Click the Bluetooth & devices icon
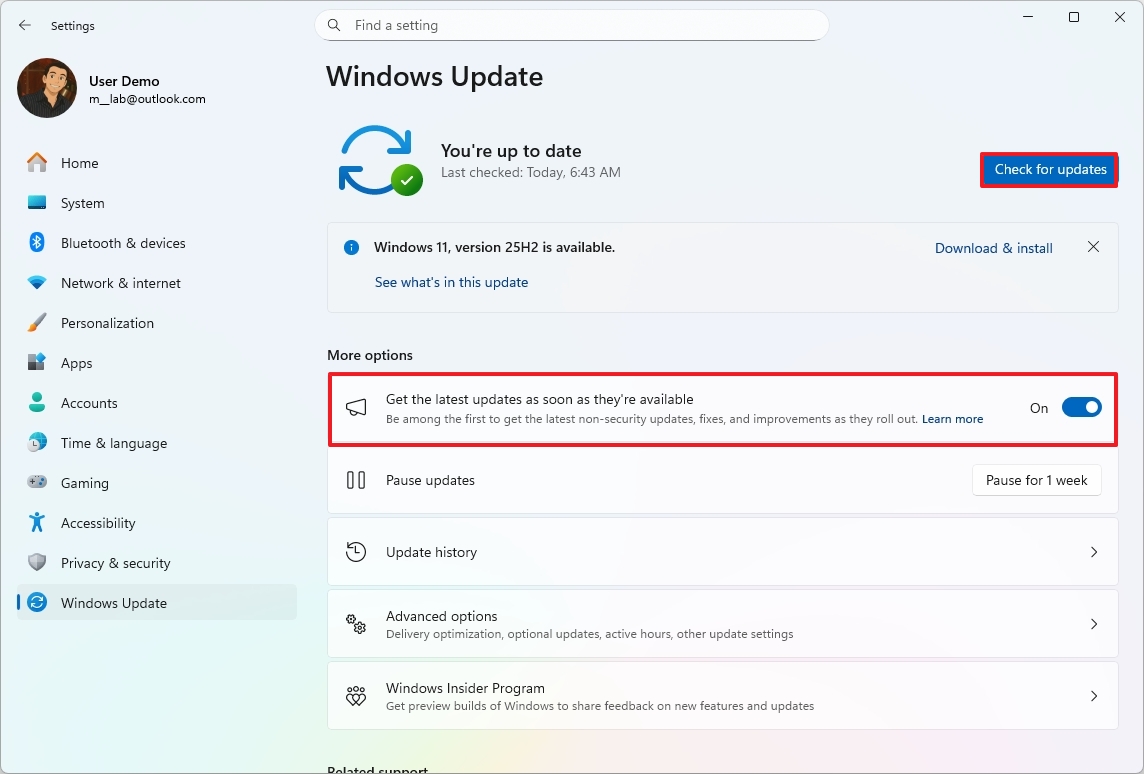Viewport: 1144px width, 774px height. 37,242
